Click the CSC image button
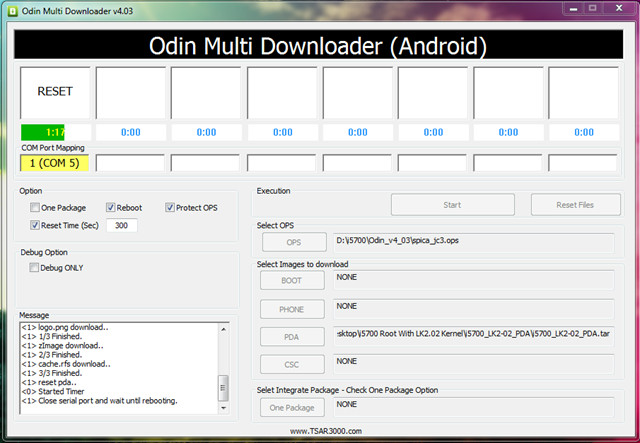This screenshot has height=443, width=640. [292, 364]
